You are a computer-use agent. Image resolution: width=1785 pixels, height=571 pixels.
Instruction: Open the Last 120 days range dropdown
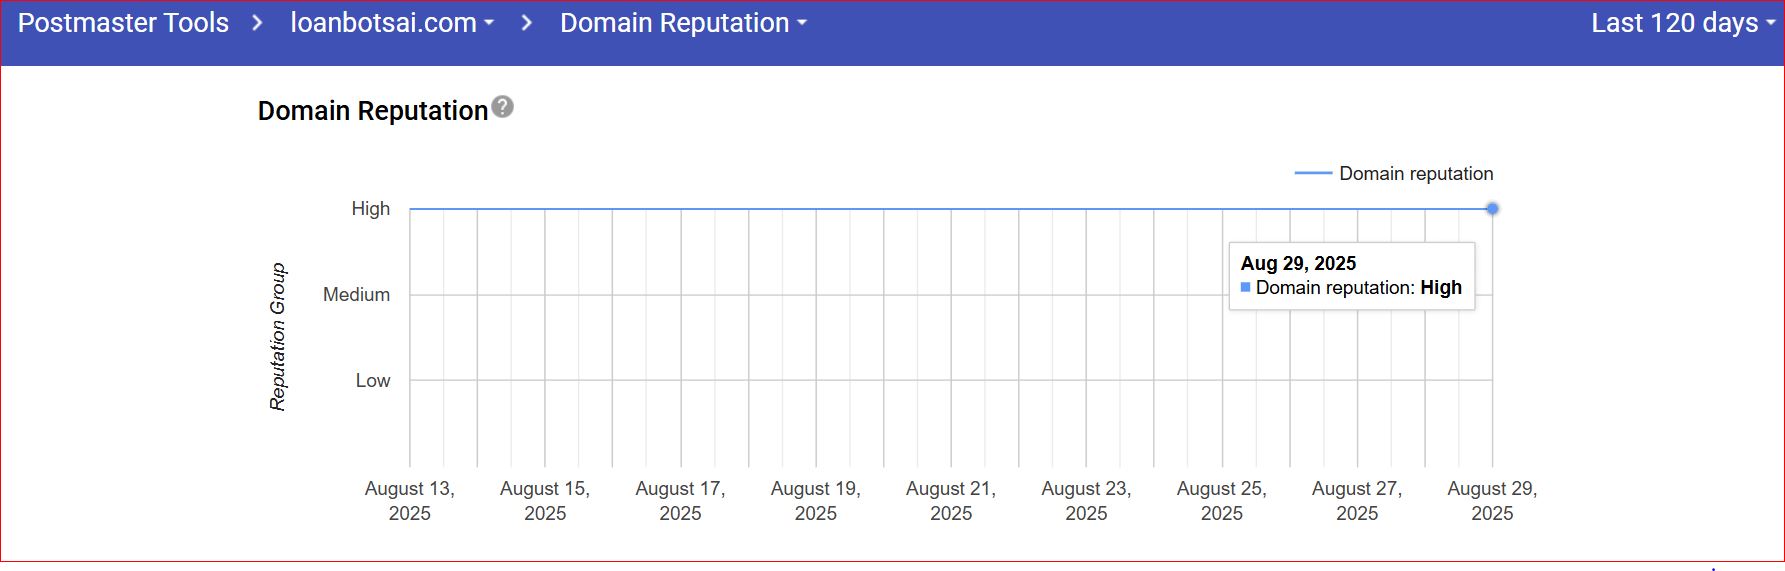click(x=1682, y=23)
